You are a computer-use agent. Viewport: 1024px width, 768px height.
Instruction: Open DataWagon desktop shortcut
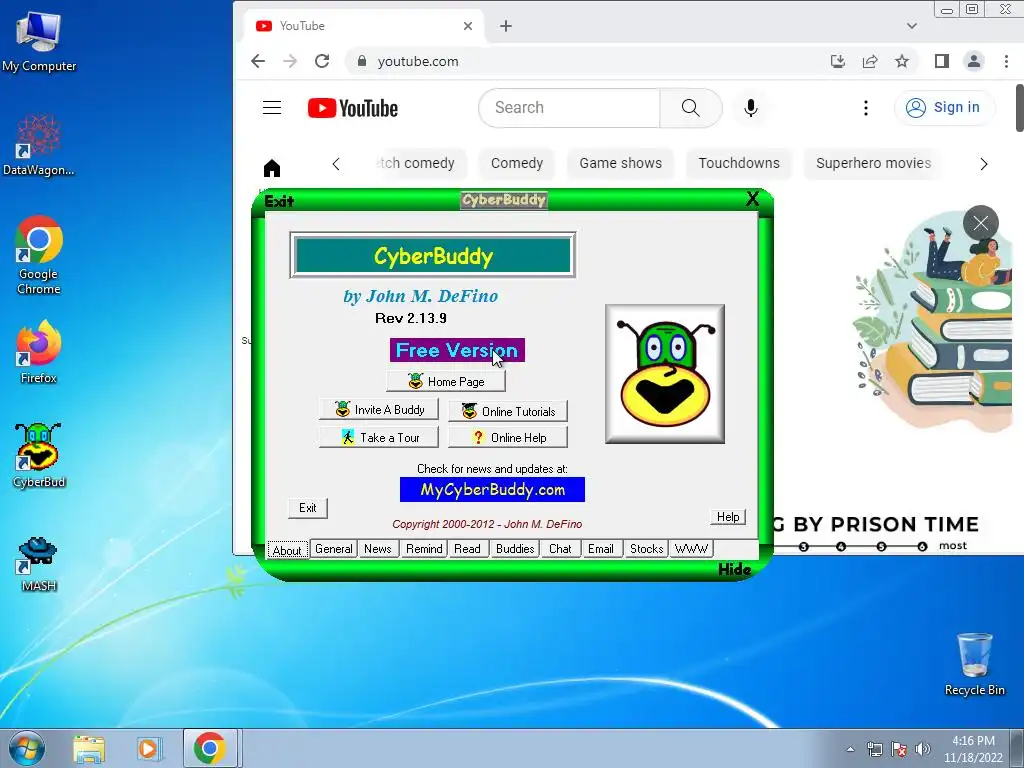tap(39, 144)
